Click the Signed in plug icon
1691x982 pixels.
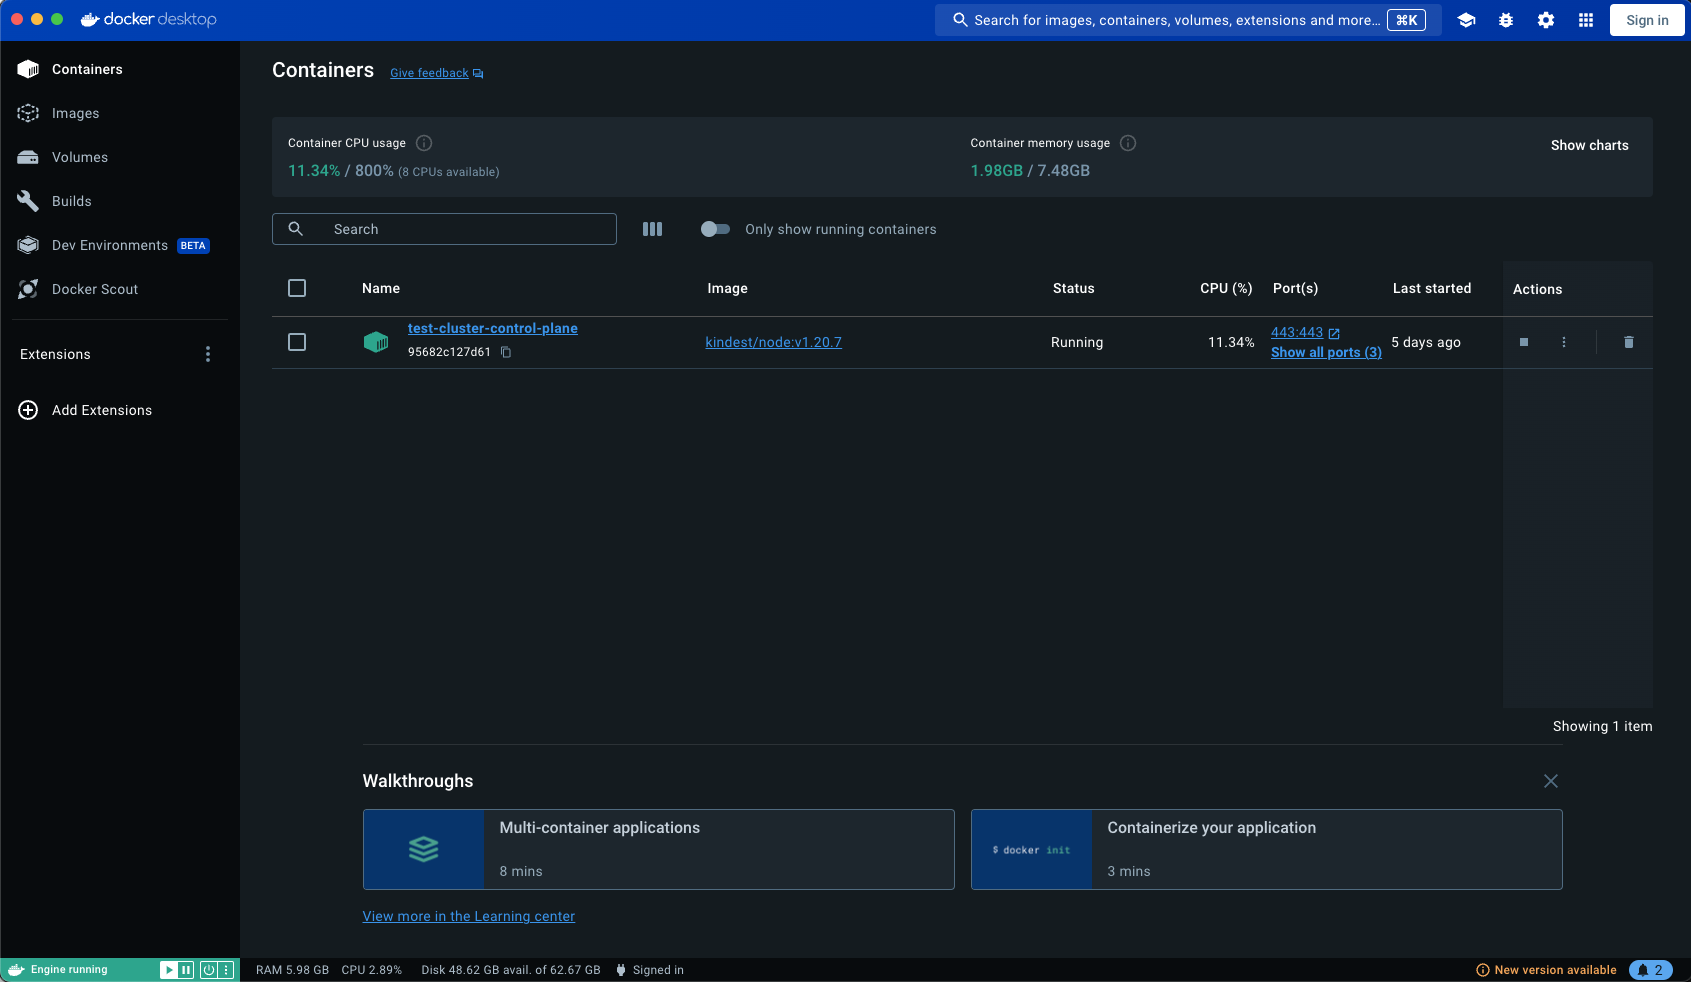(x=621, y=970)
